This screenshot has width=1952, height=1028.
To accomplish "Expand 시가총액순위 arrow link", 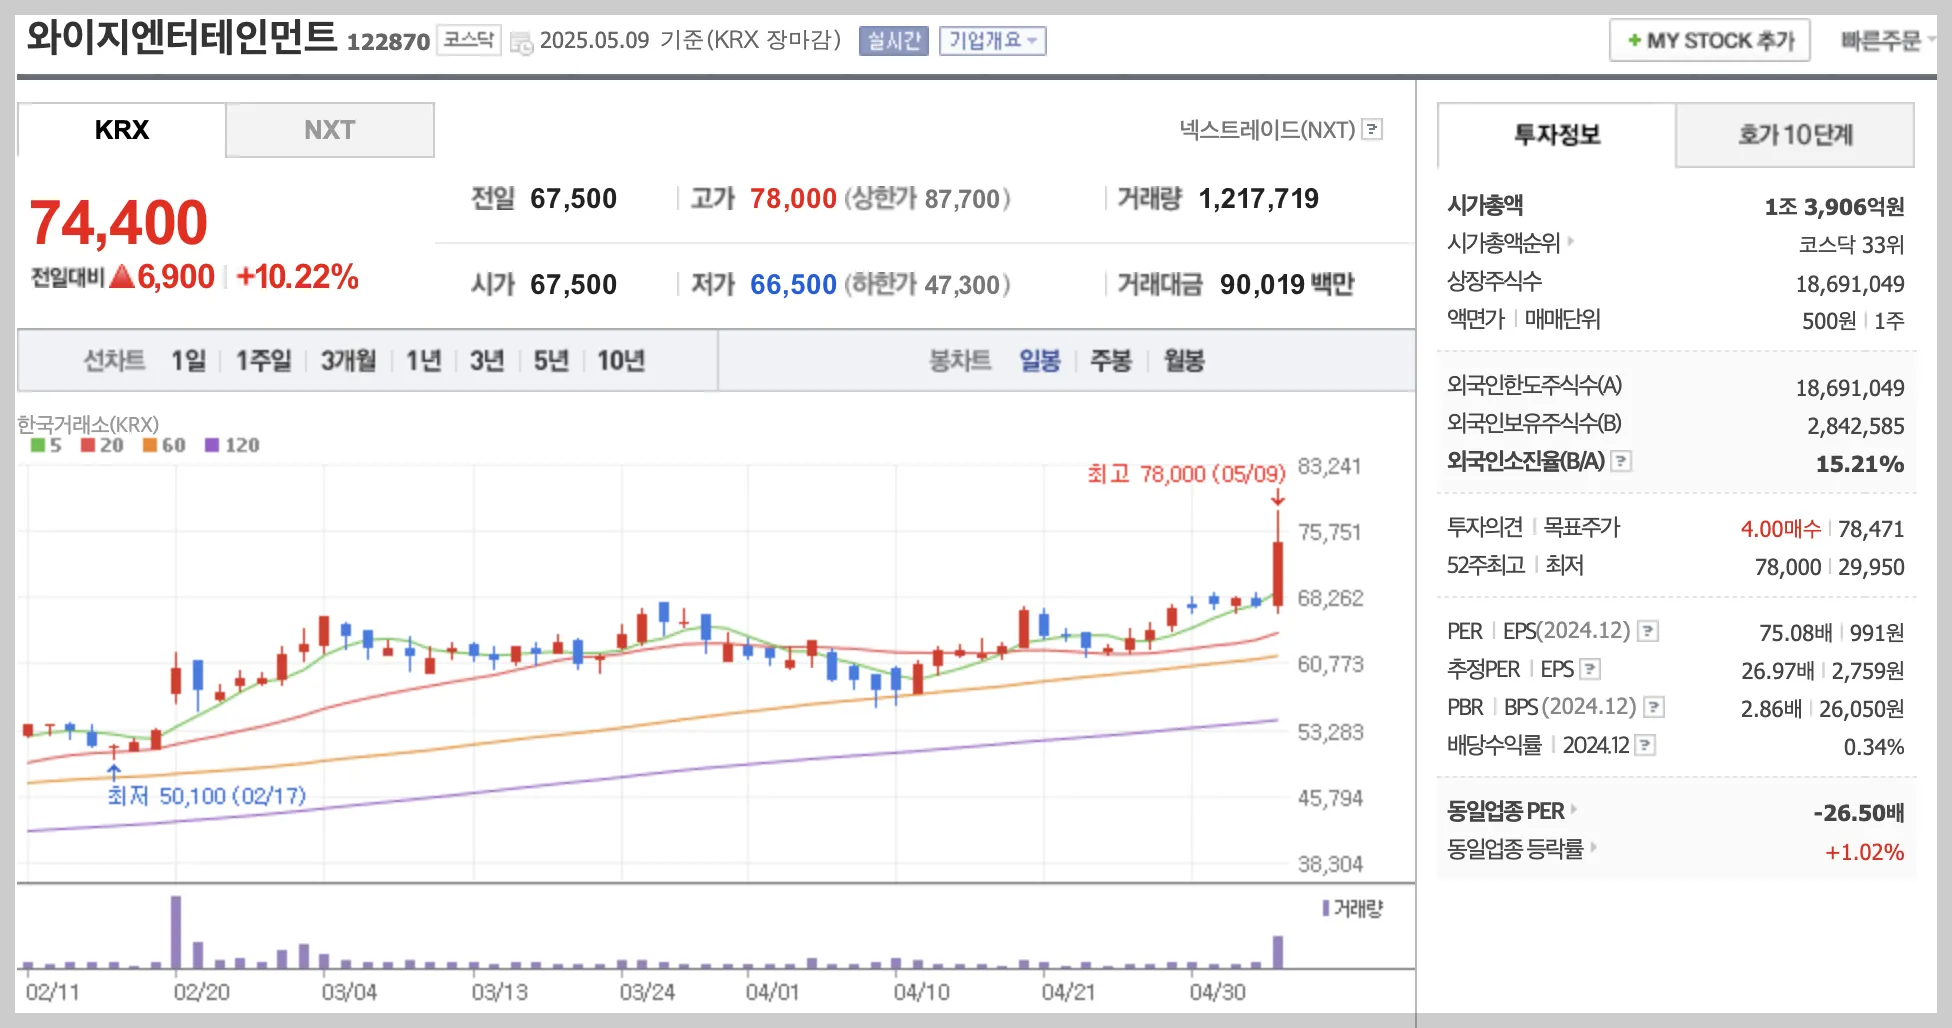I will (1571, 241).
